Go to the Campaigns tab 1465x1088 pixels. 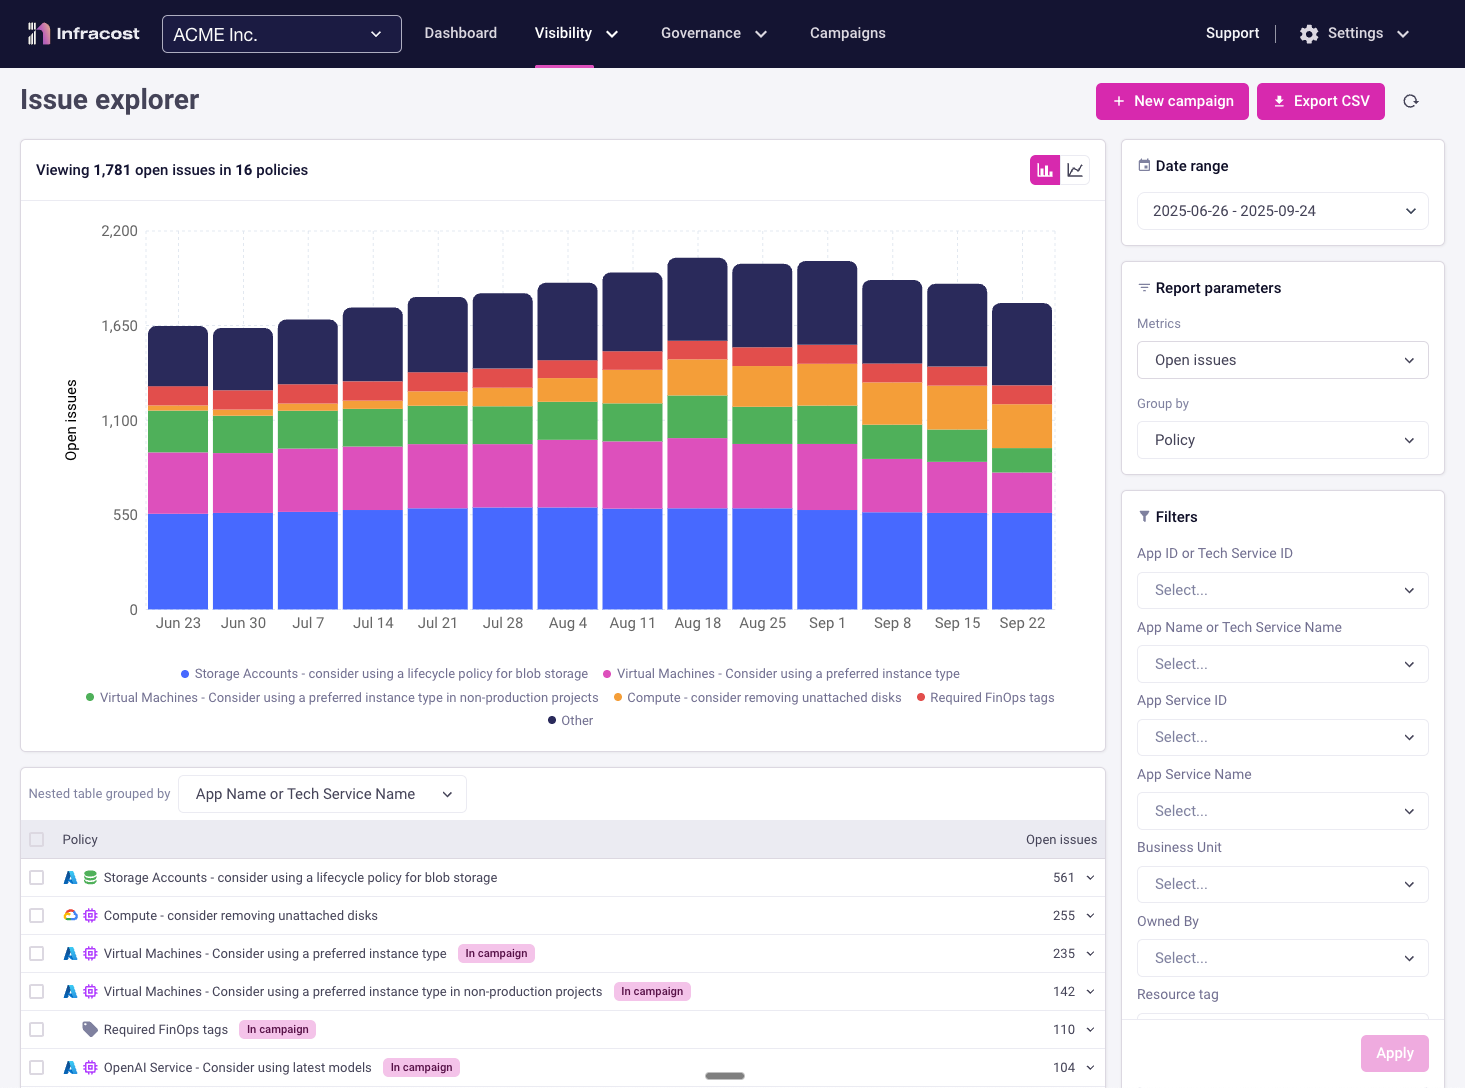[847, 34]
